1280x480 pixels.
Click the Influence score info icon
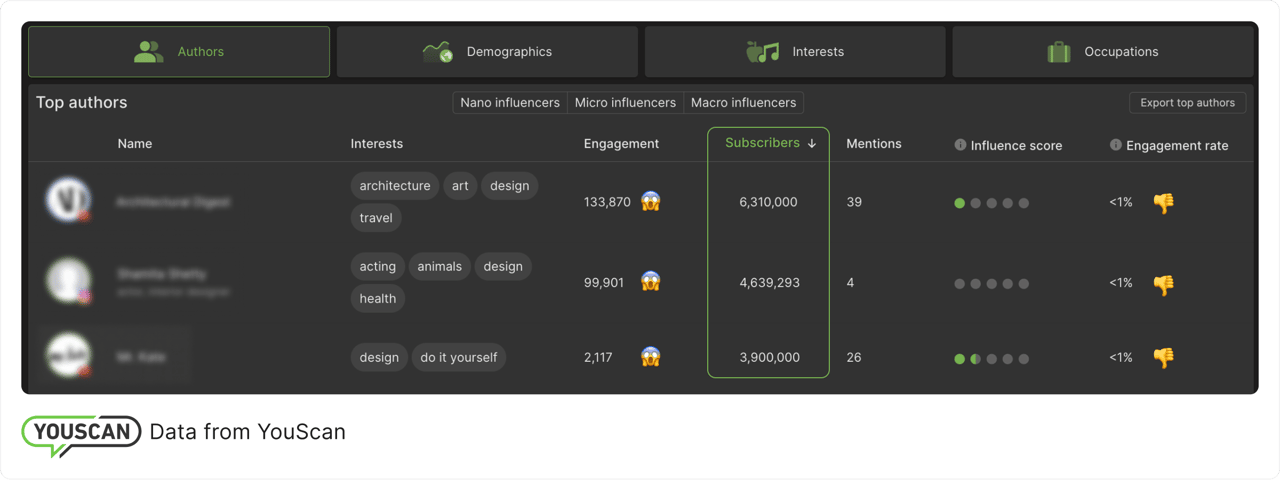(x=960, y=145)
